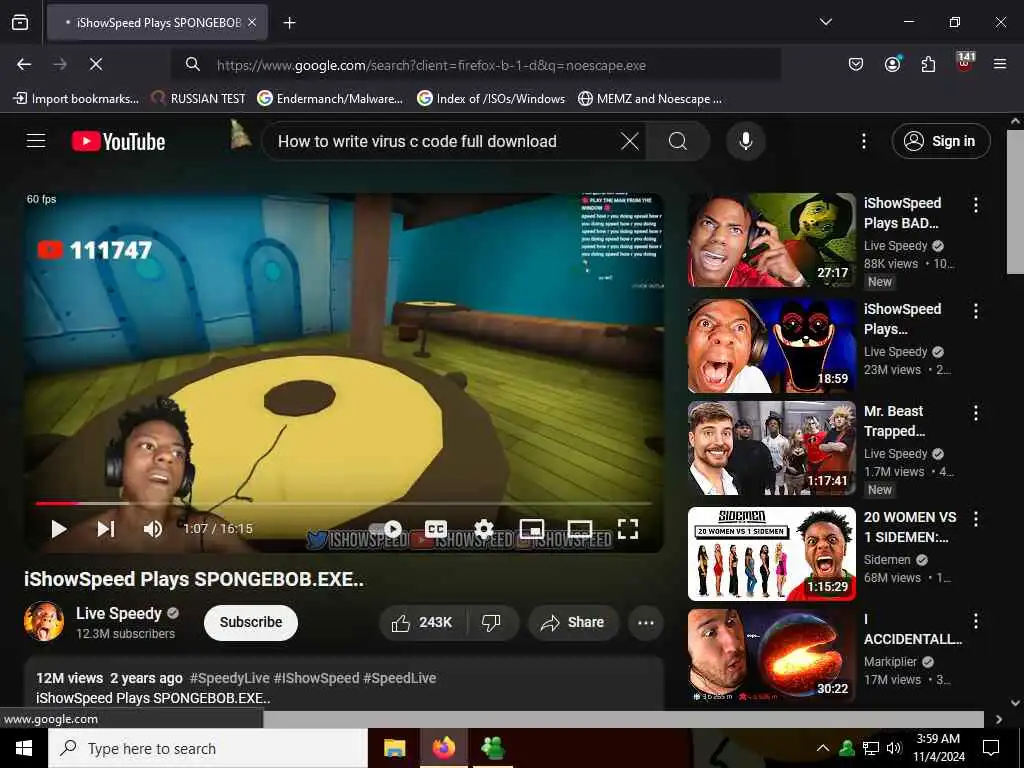
Task: Open the Index of /ISOs/Windows bookmark
Action: [491, 99]
